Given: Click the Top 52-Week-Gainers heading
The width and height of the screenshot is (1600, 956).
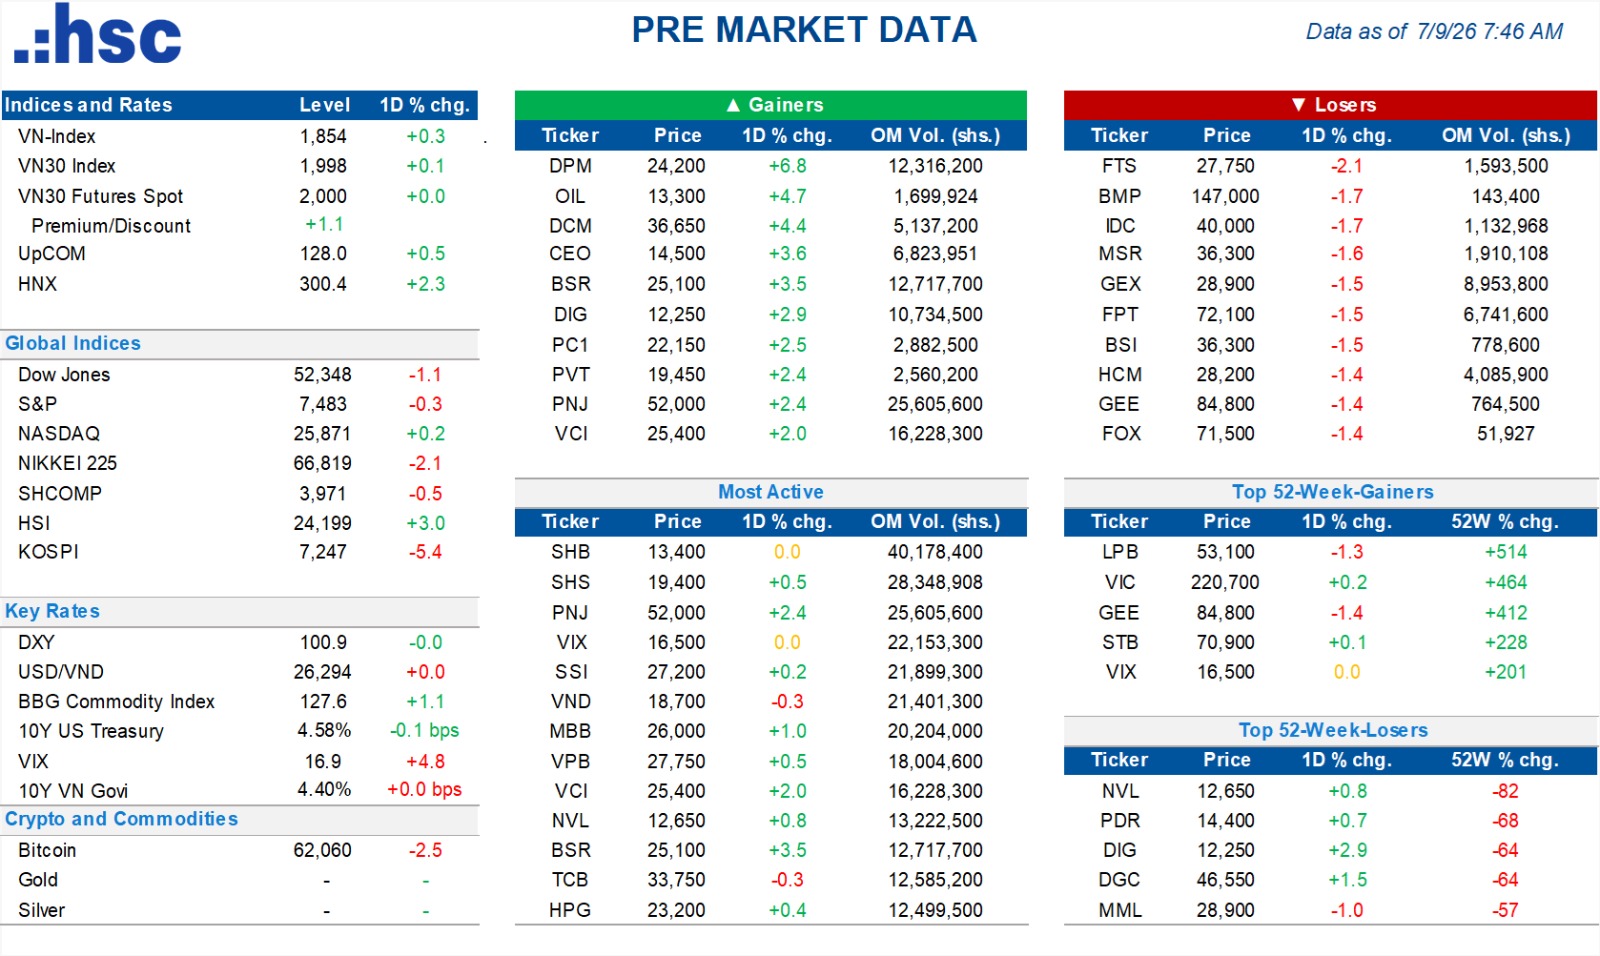Looking at the screenshot, I should pyautogui.click(x=1332, y=492).
